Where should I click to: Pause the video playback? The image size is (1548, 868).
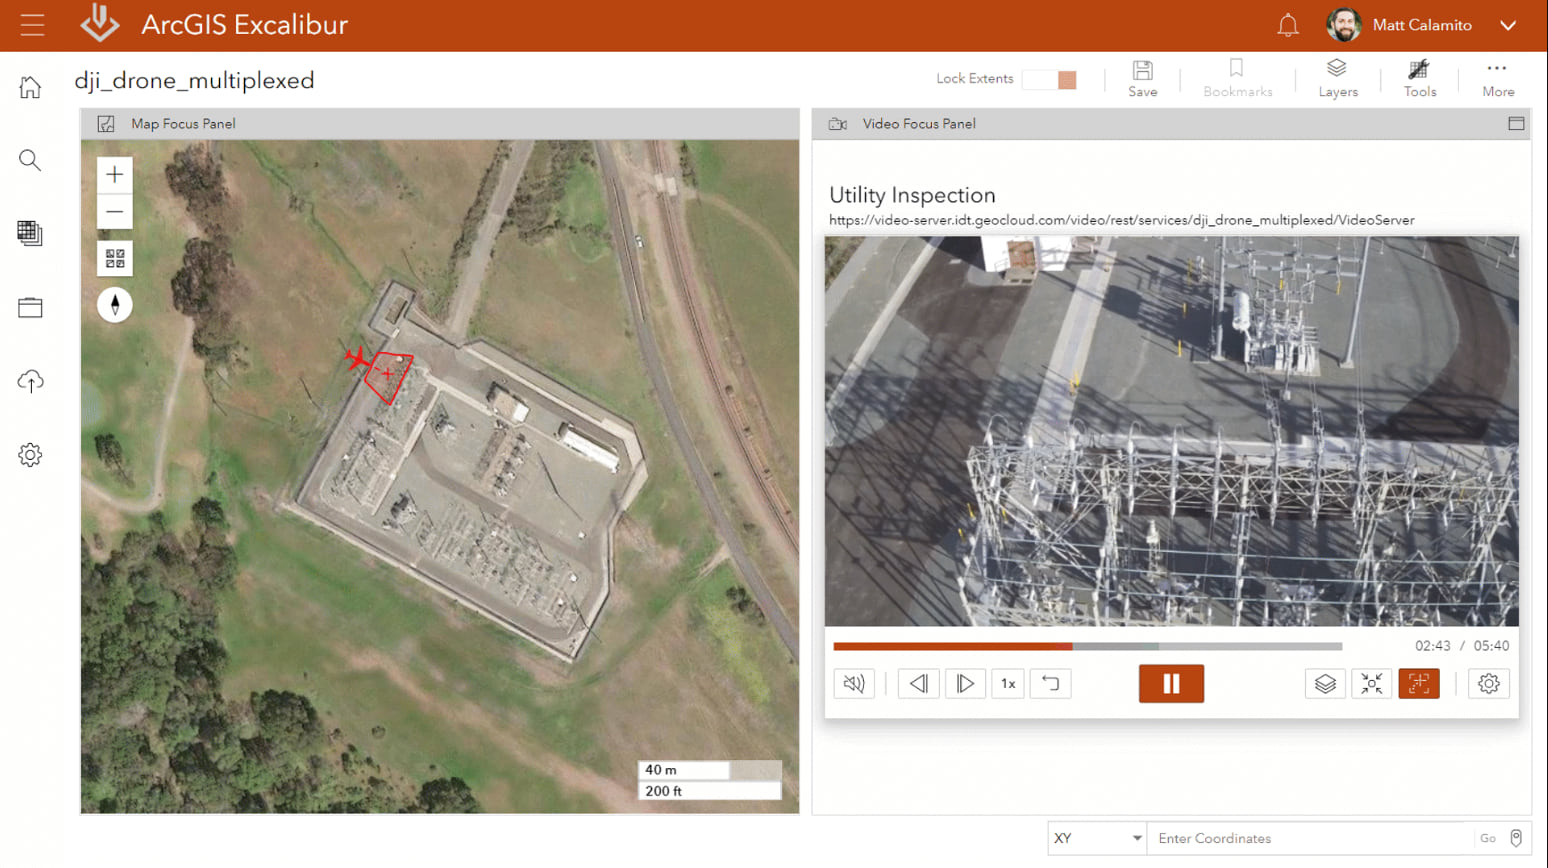click(1171, 684)
